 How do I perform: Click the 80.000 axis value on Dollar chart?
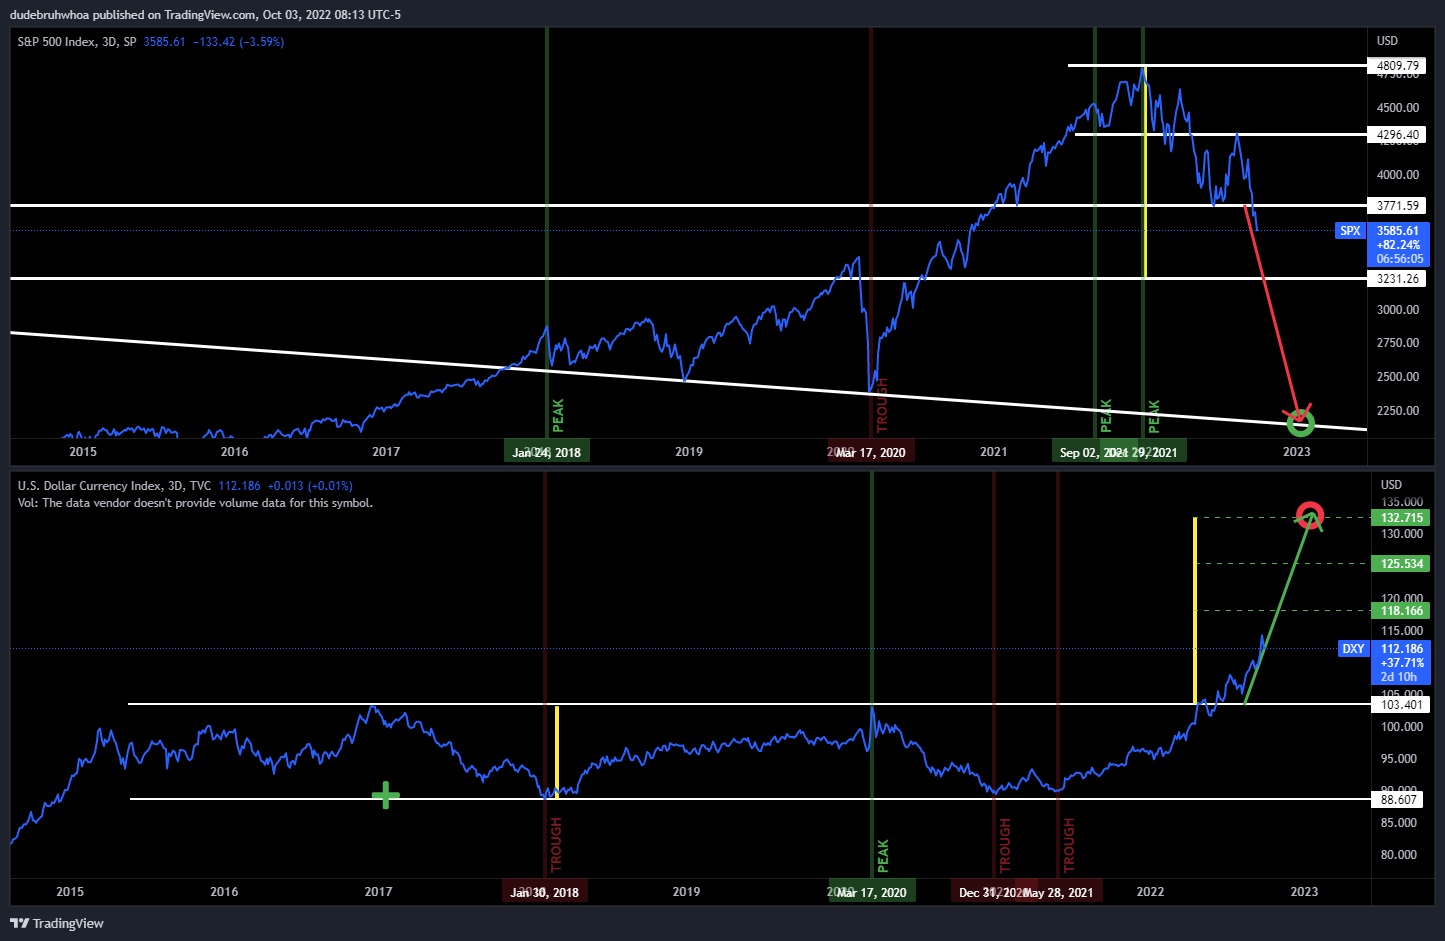click(x=1399, y=855)
